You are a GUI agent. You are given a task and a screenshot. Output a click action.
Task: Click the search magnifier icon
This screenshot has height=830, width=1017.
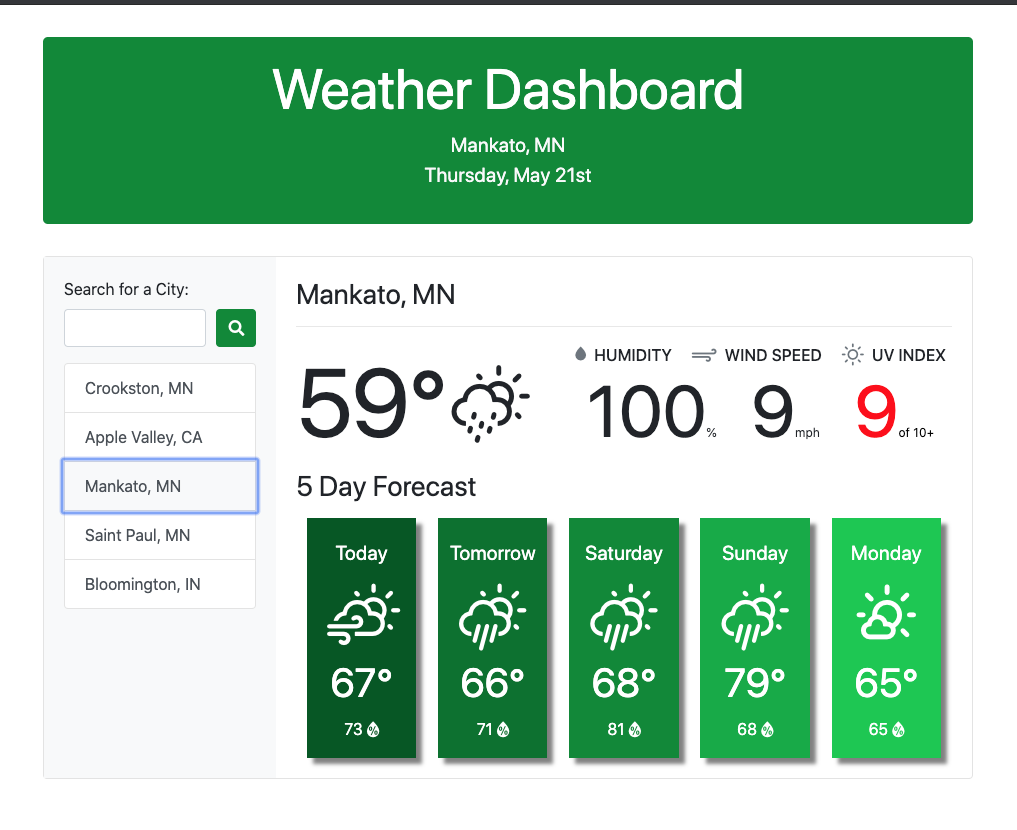[236, 327]
